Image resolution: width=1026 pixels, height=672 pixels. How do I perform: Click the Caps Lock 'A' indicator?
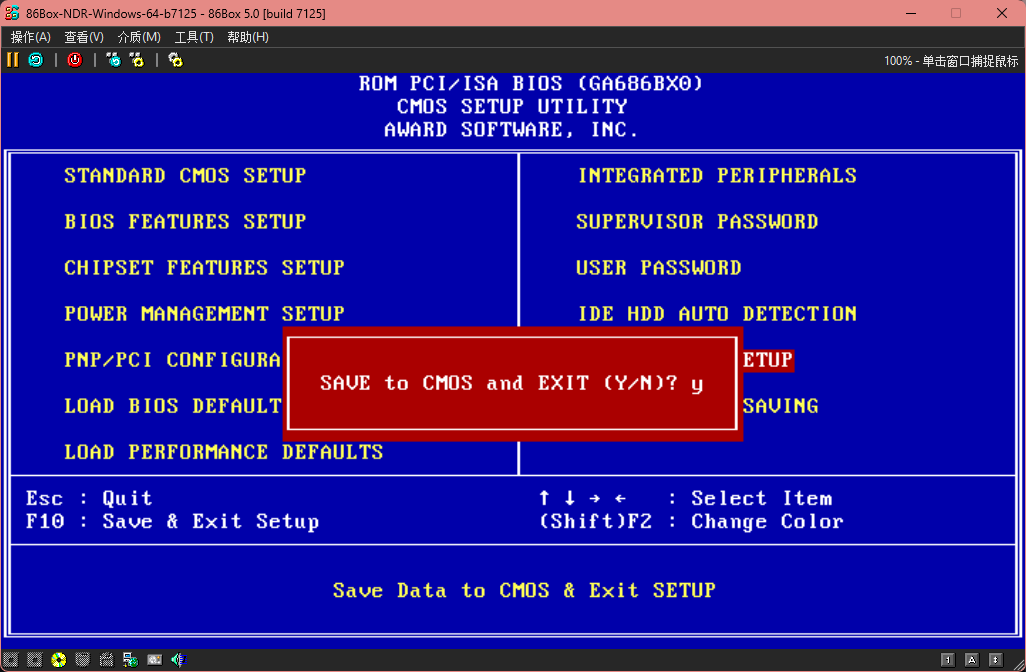972,660
